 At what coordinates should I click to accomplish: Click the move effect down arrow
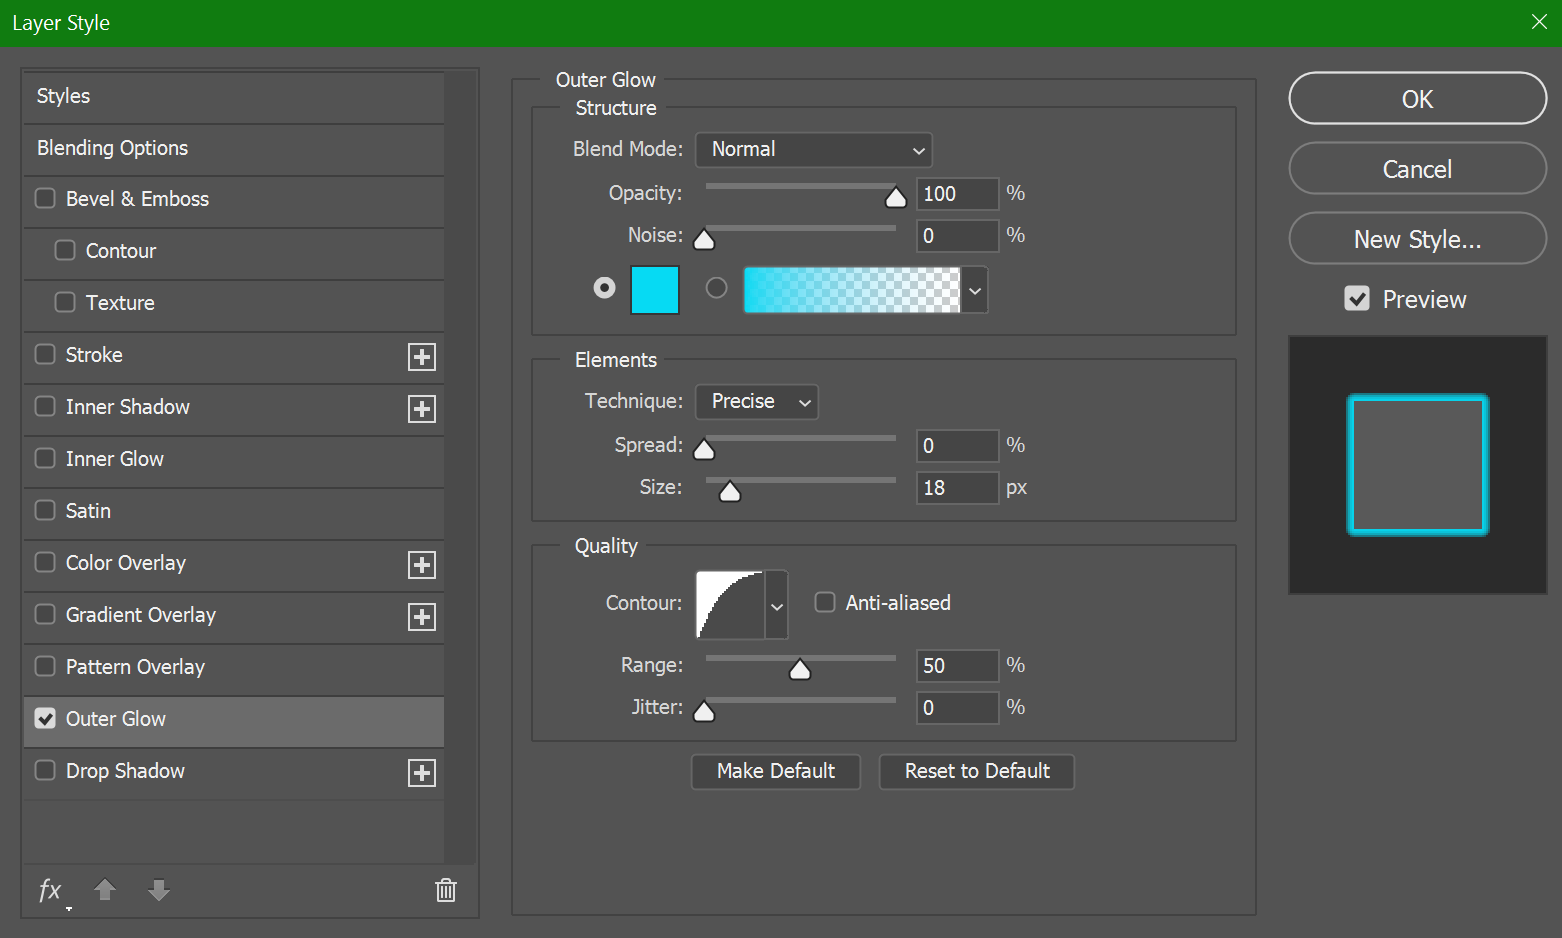[x=159, y=889]
